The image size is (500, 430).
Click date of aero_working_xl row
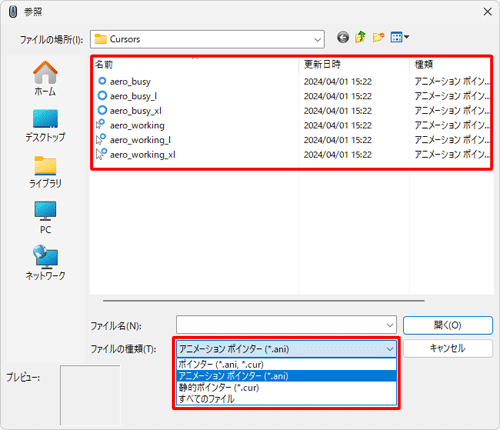coord(338,155)
